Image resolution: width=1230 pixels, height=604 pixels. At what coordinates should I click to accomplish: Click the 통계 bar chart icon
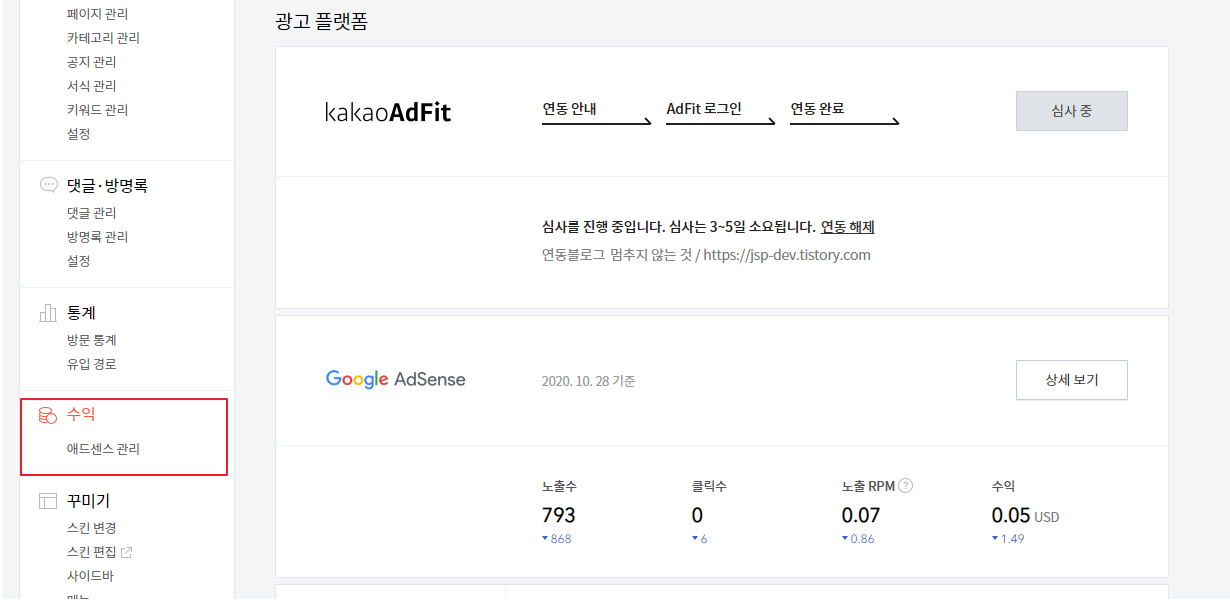pos(48,313)
